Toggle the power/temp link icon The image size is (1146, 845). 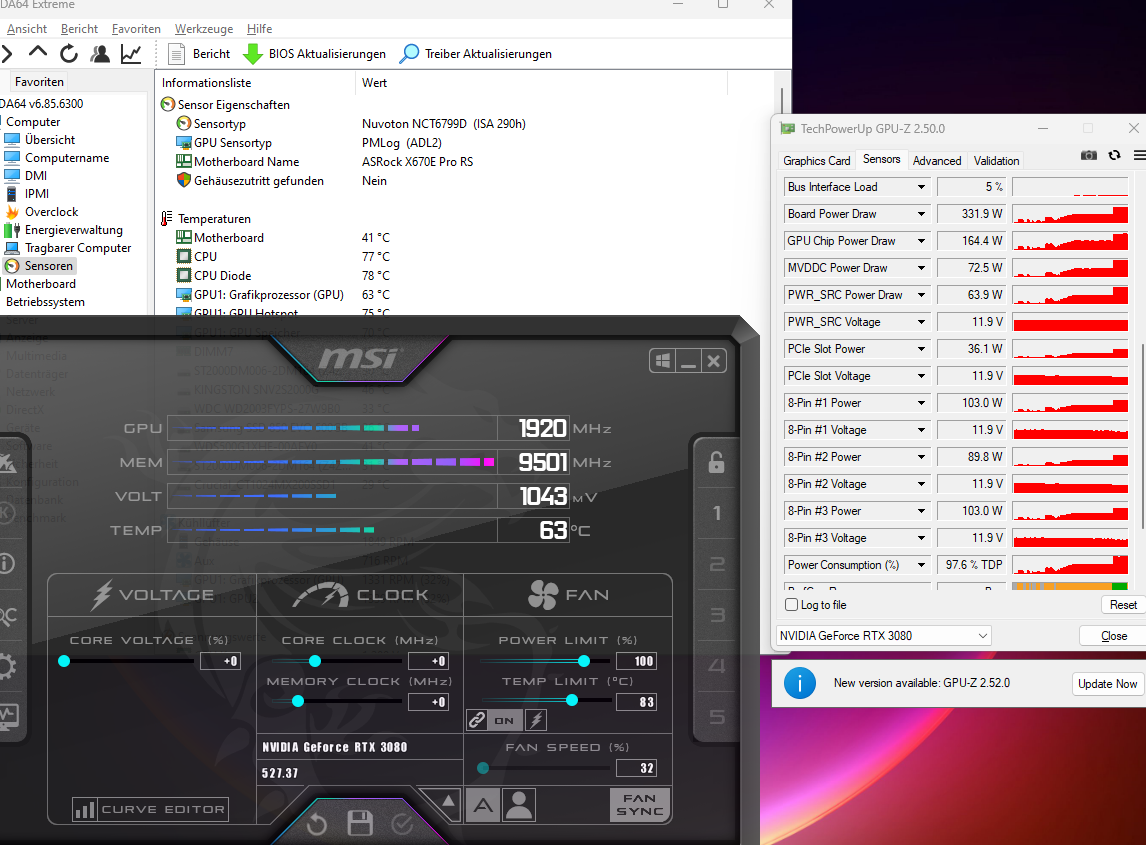(477, 720)
